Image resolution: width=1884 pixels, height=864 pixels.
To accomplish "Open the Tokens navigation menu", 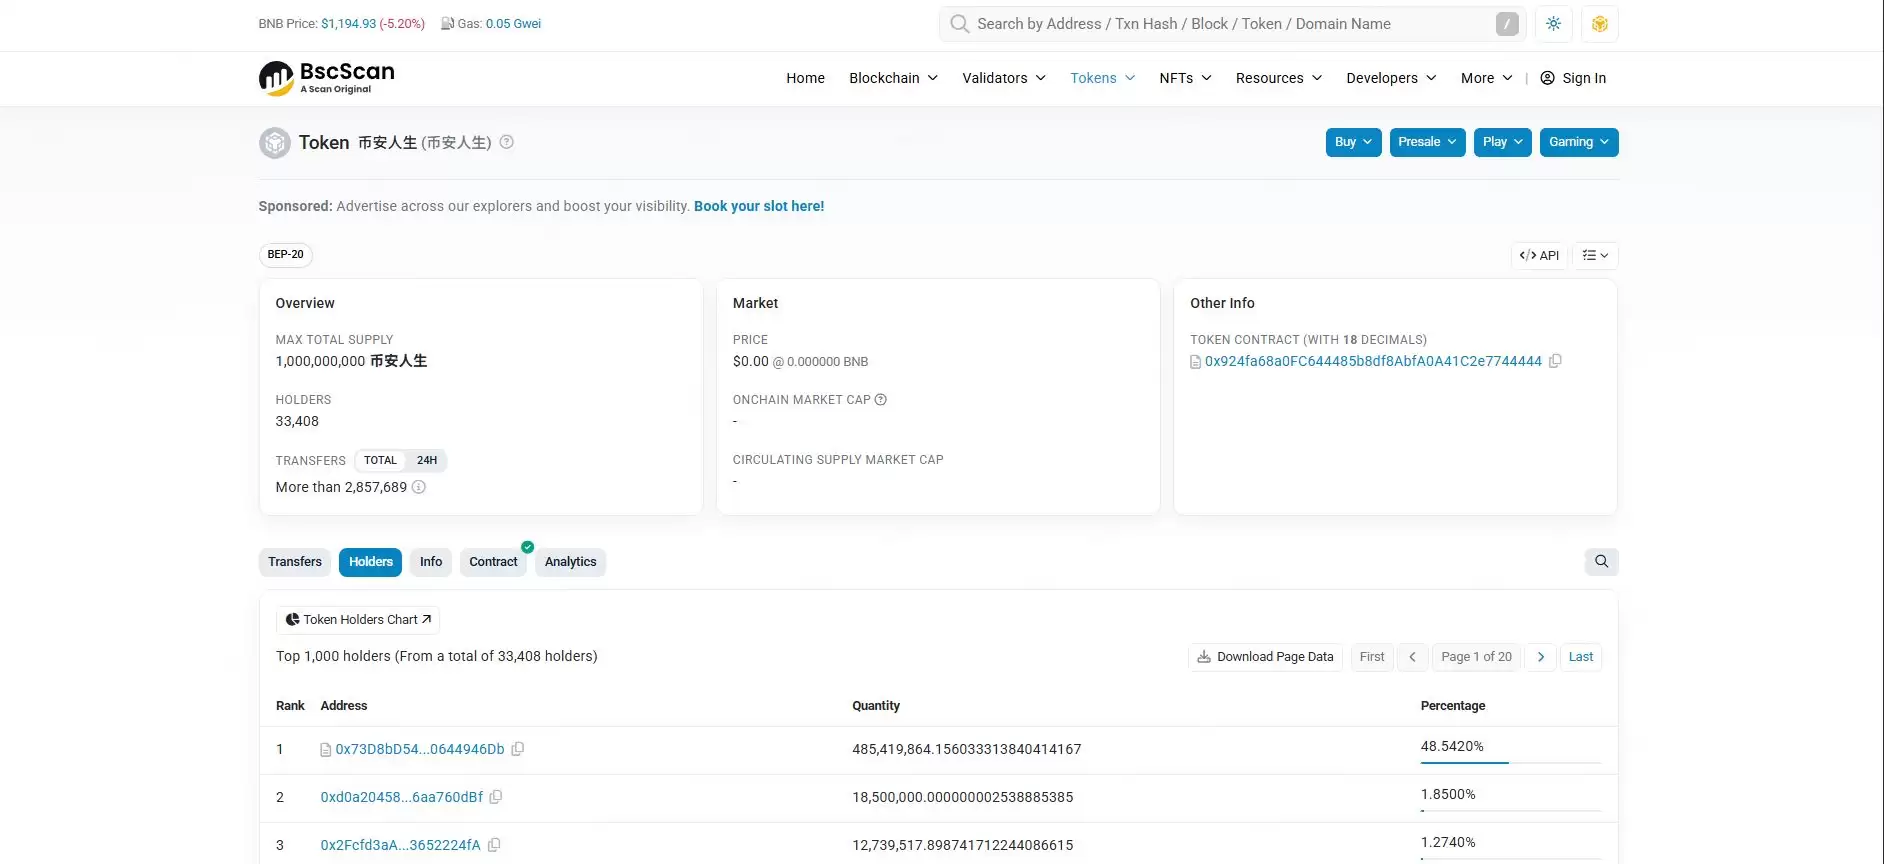I will point(1102,78).
